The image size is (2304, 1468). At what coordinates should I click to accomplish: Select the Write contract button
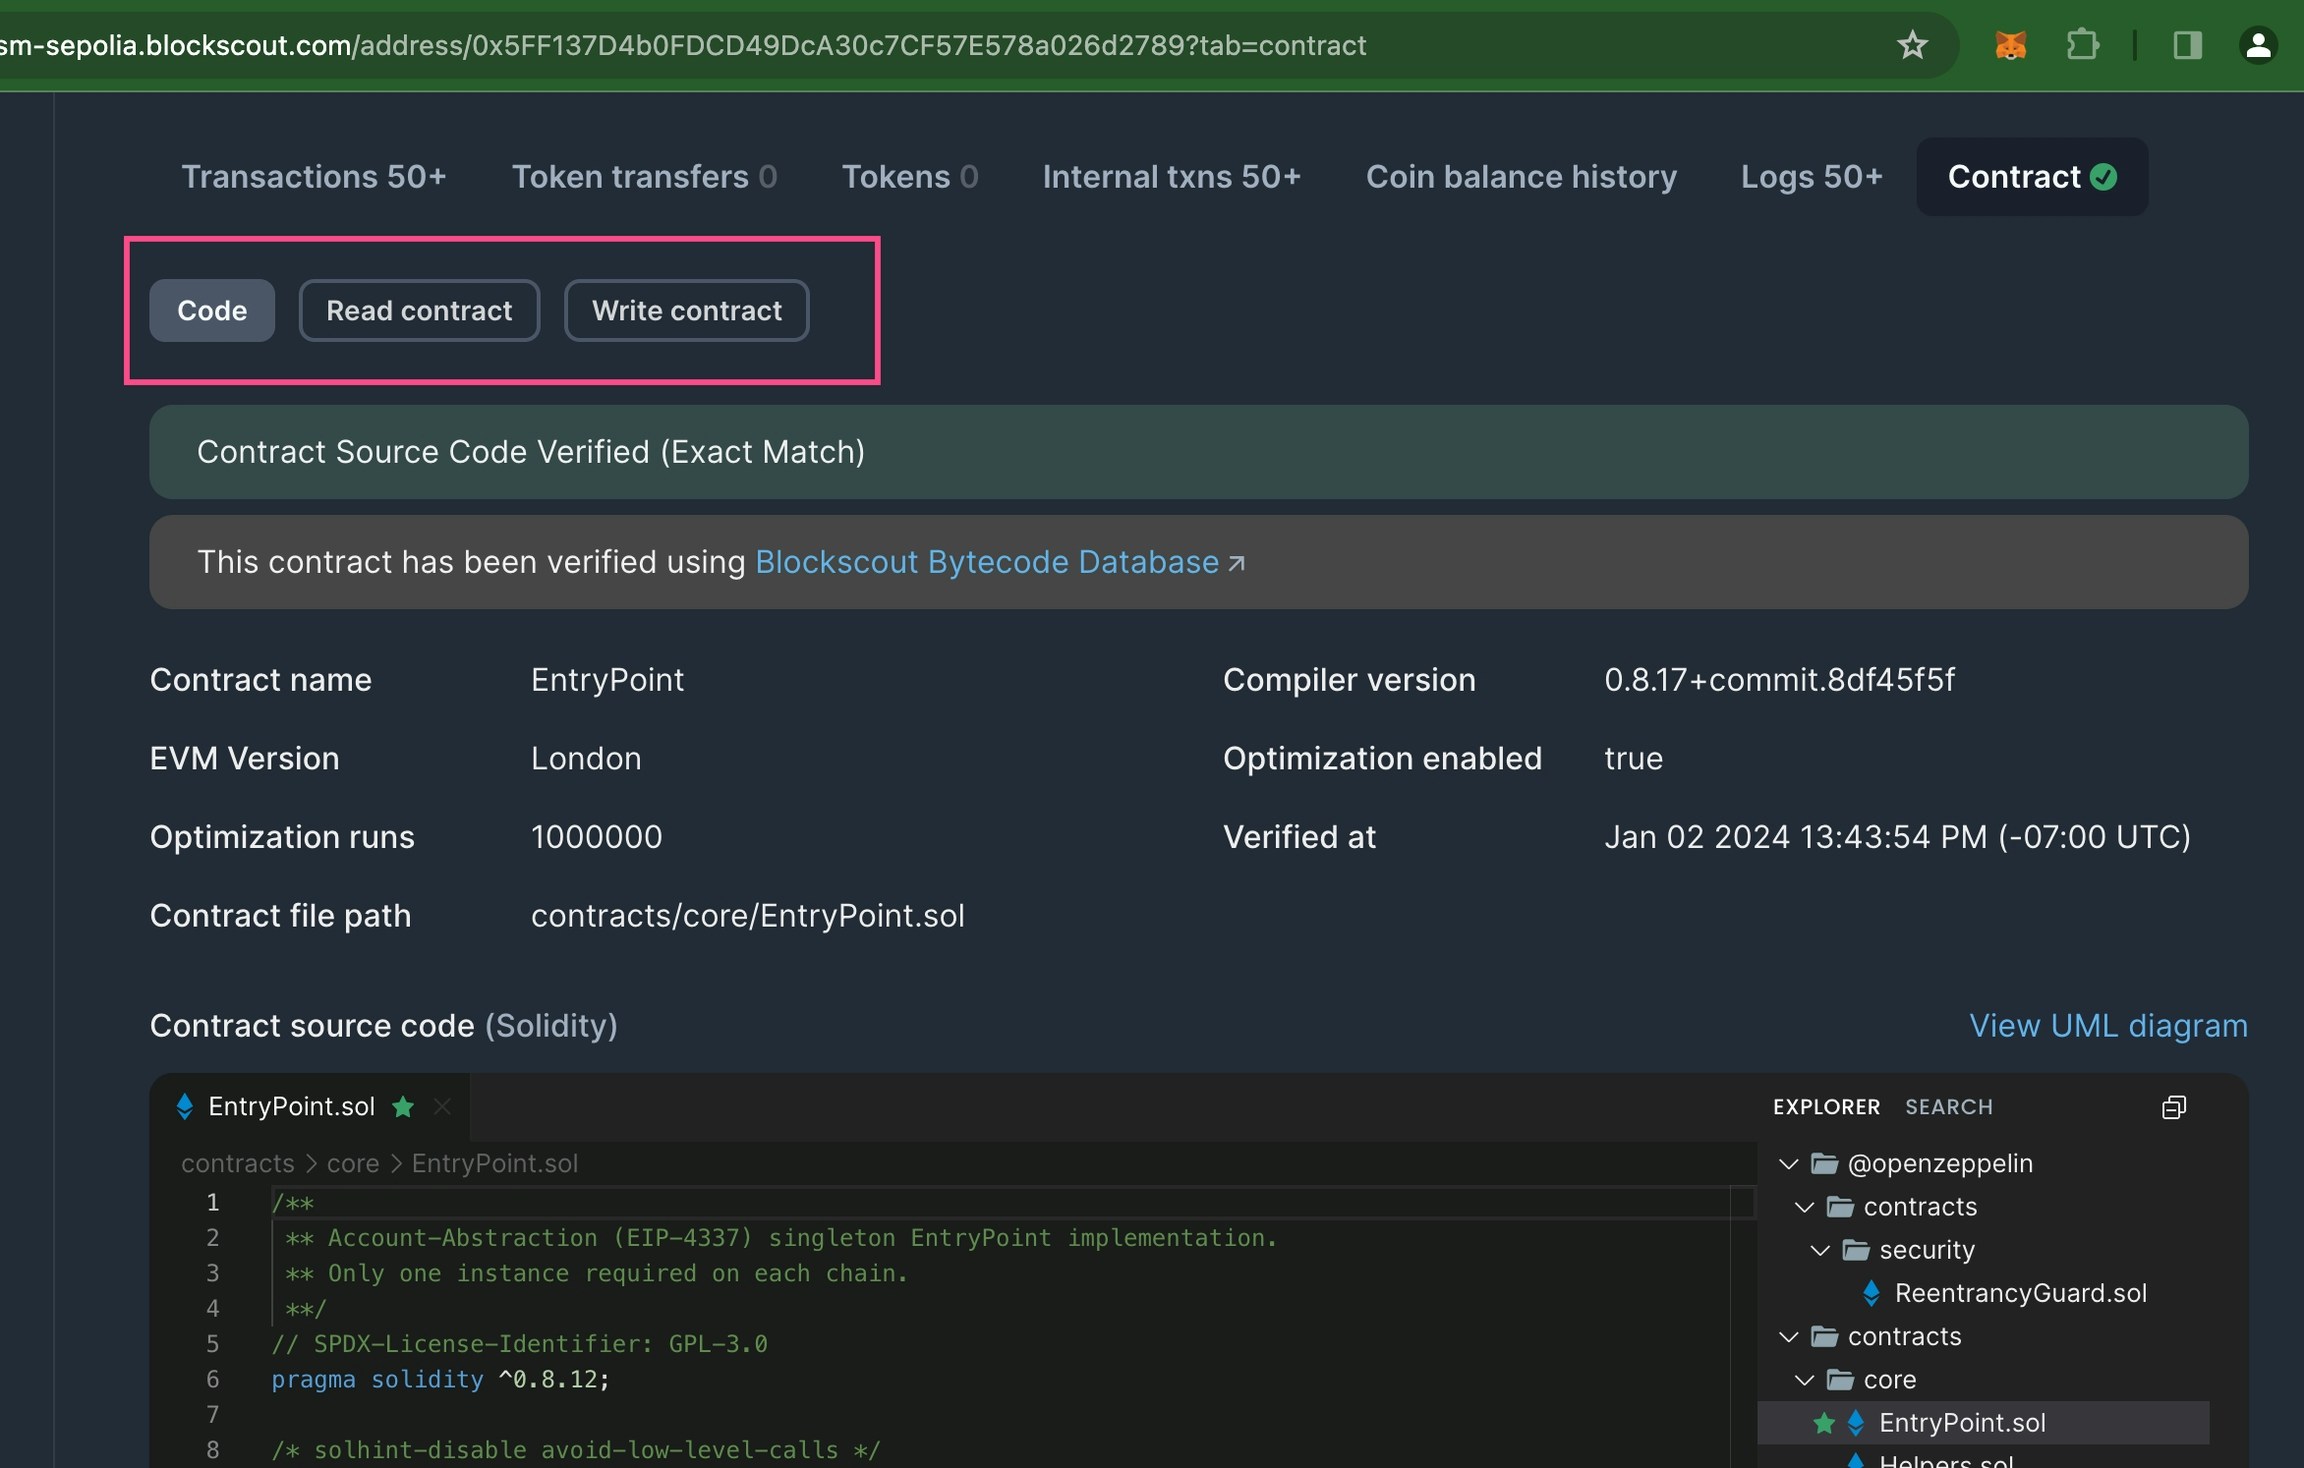coord(686,311)
